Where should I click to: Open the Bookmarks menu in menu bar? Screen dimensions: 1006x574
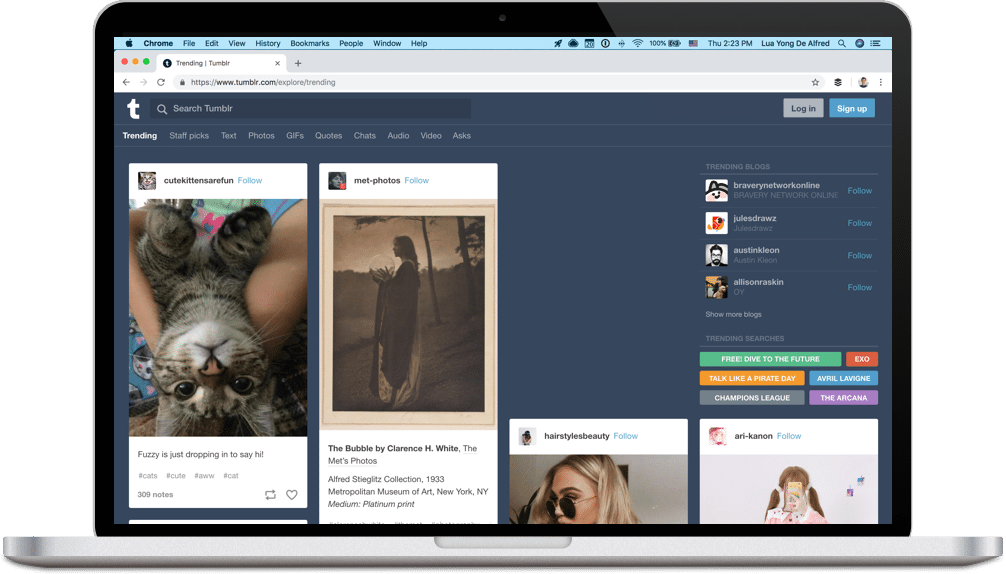309,44
